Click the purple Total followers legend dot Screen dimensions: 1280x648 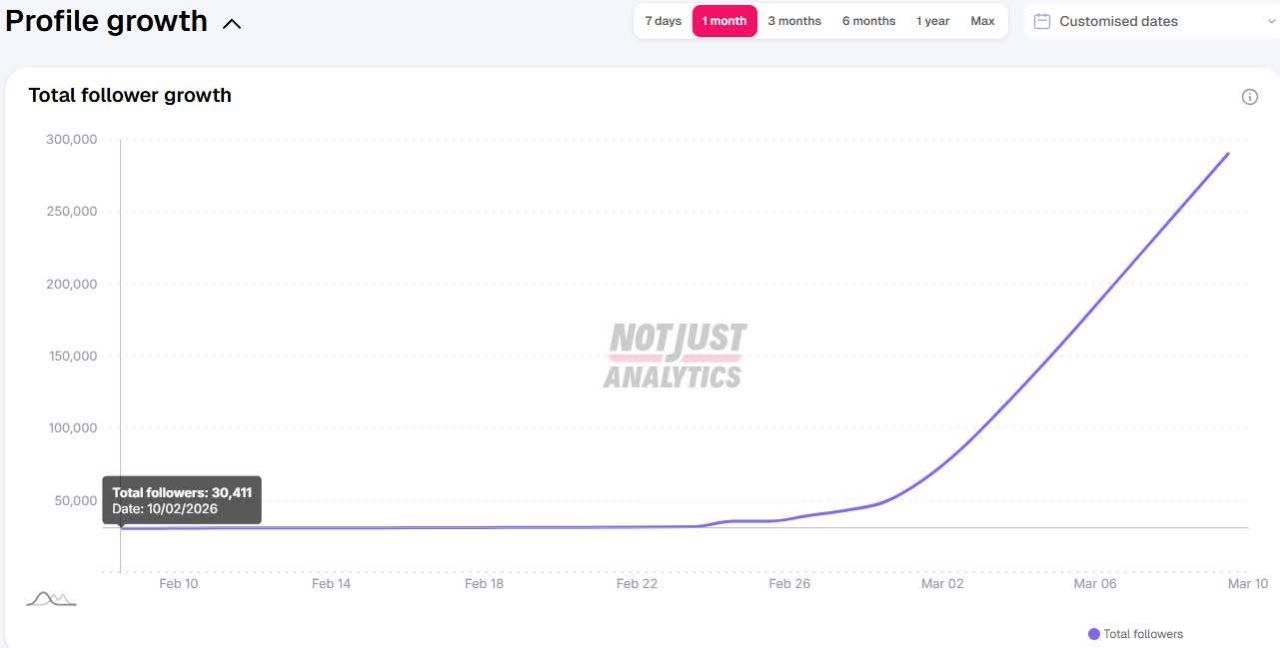1093,634
